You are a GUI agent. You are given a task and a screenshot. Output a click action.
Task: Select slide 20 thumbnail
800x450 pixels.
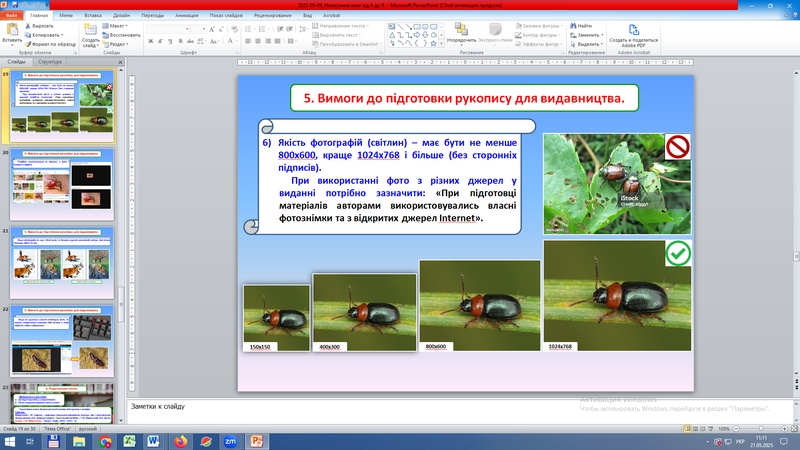pyautogui.click(x=62, y=185)
